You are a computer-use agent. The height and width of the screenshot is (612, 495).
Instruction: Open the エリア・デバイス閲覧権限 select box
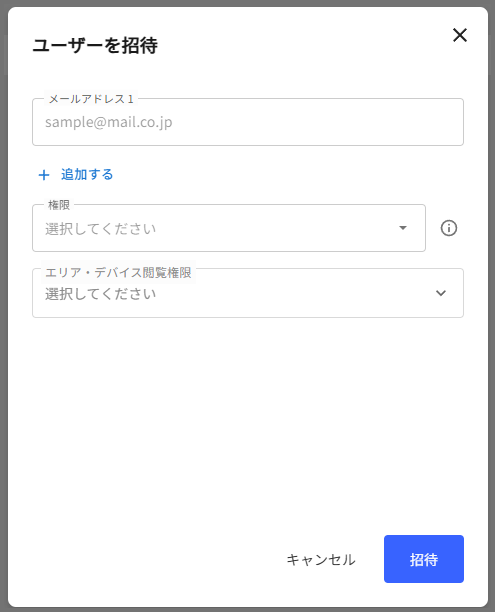(248, 293)
